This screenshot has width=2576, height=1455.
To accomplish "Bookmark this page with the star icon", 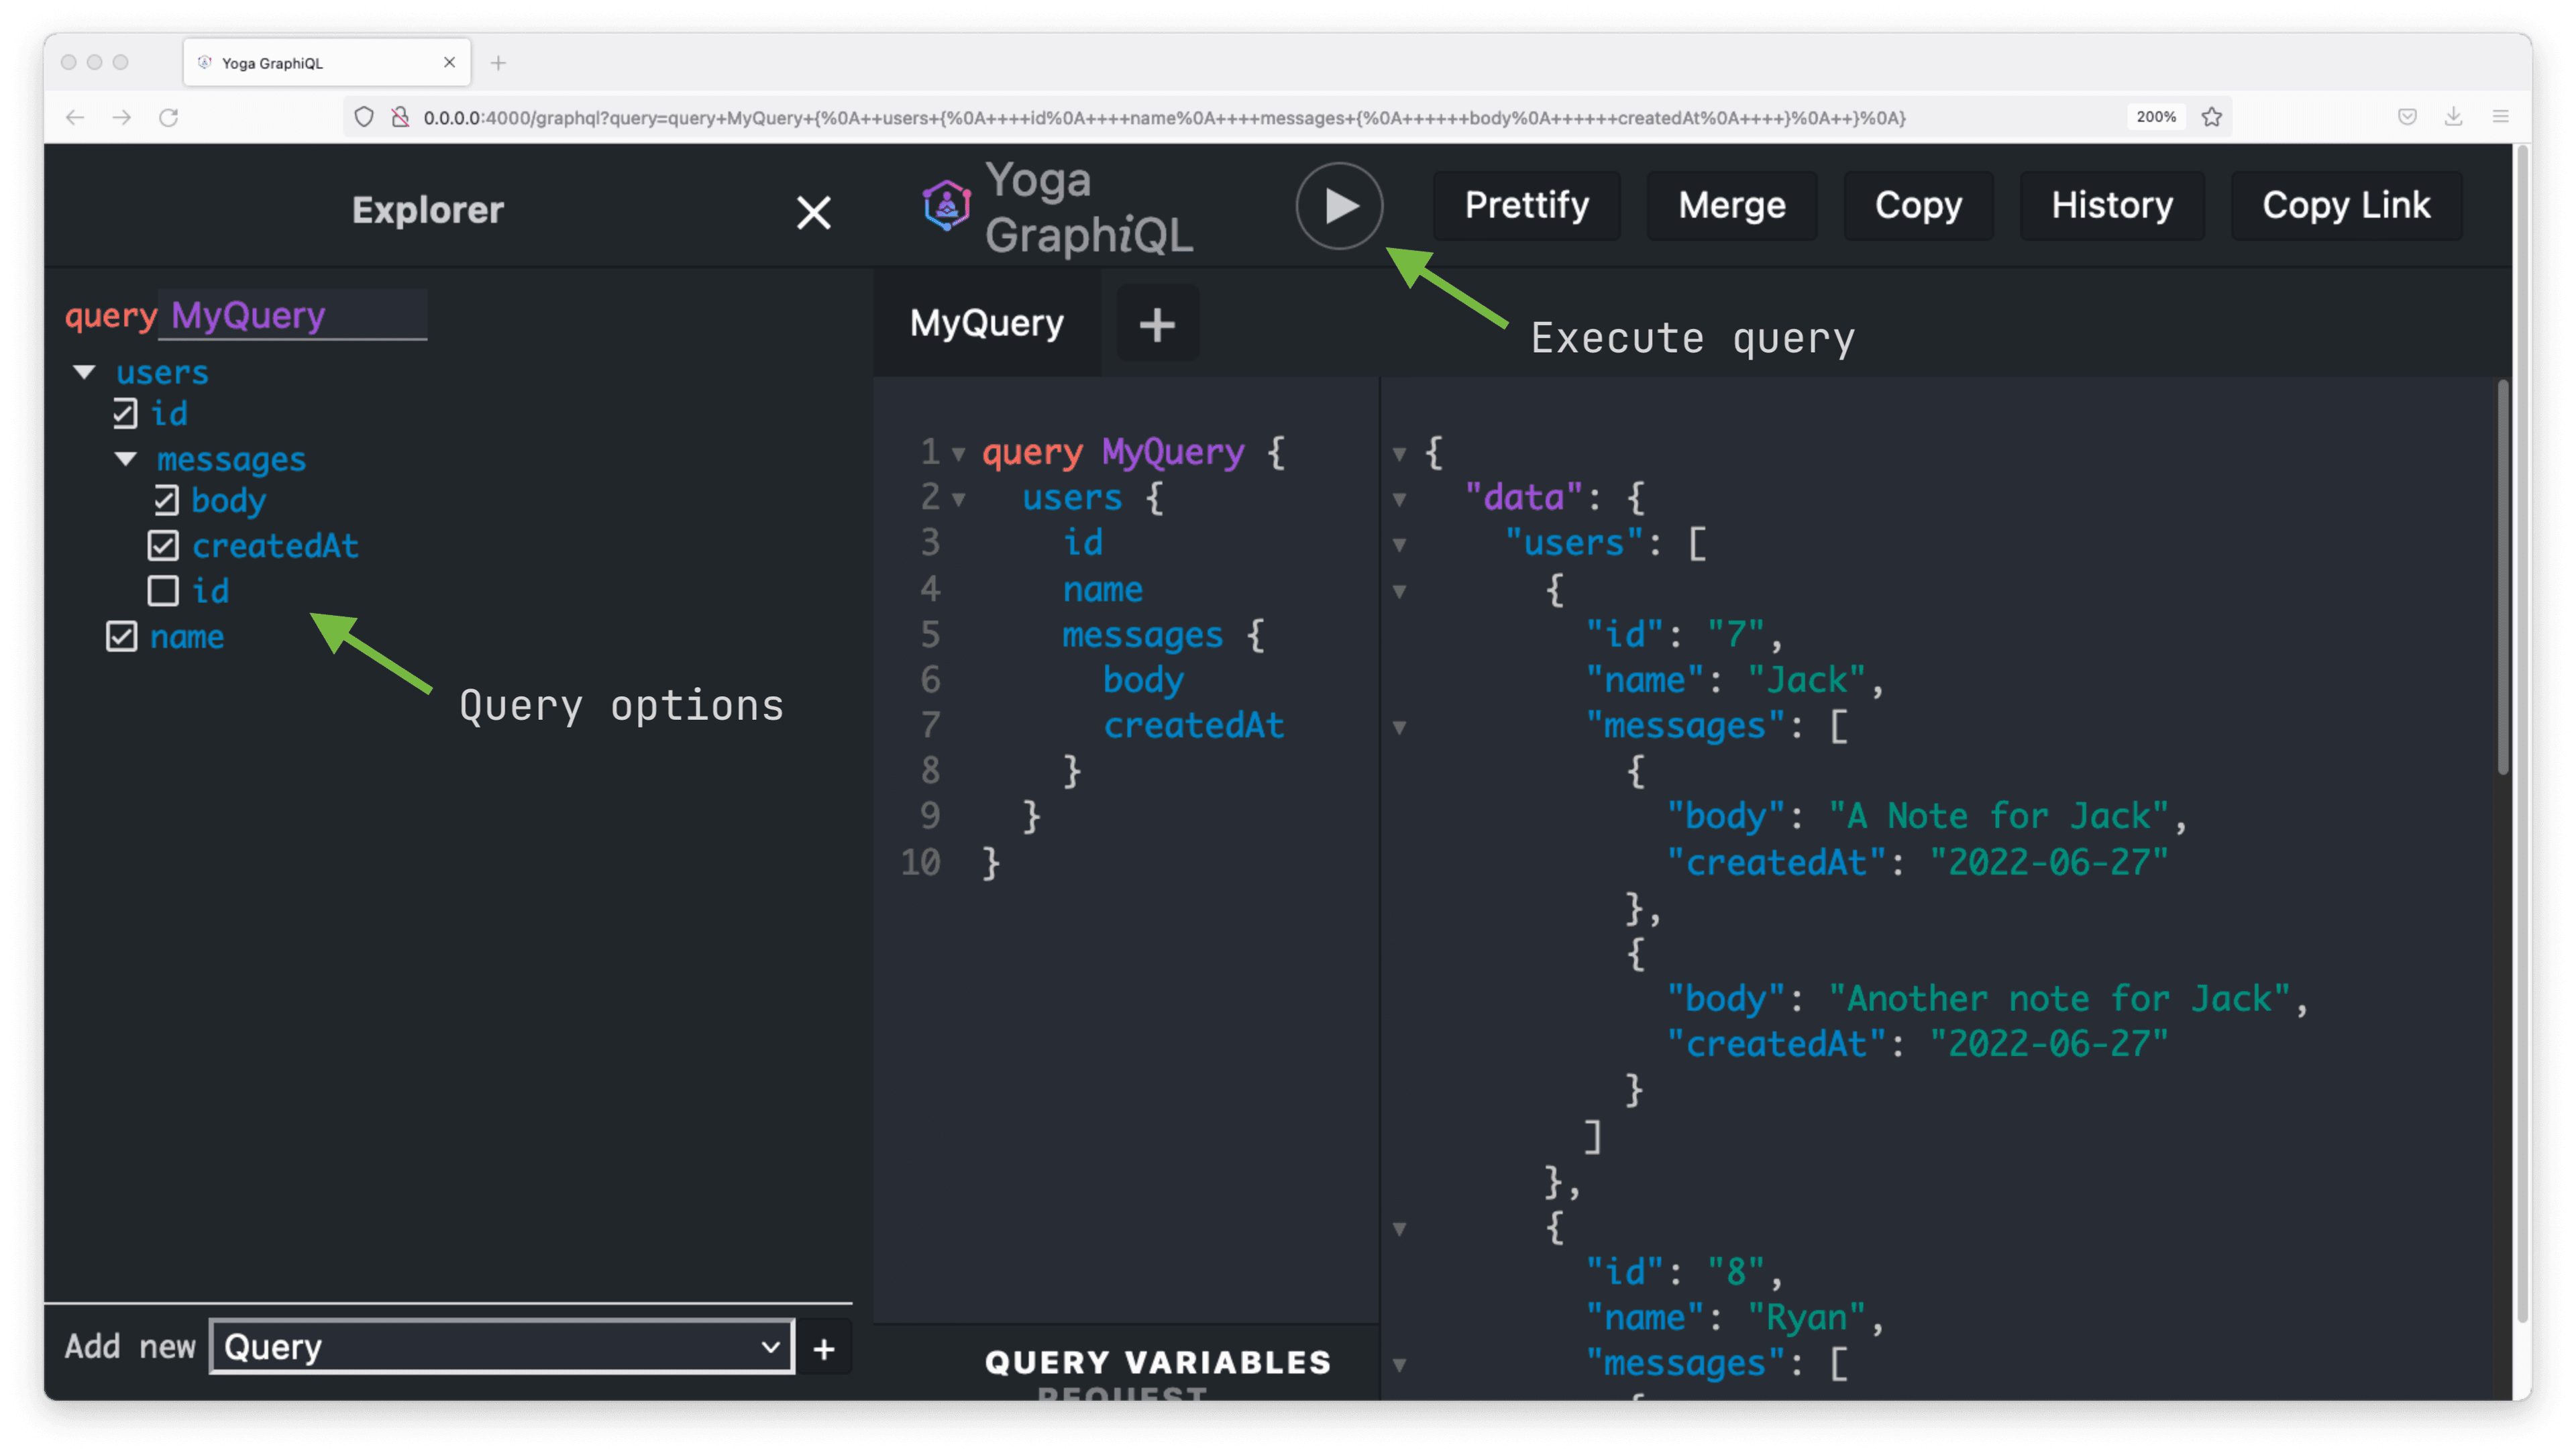I will tap(2212, 117).
